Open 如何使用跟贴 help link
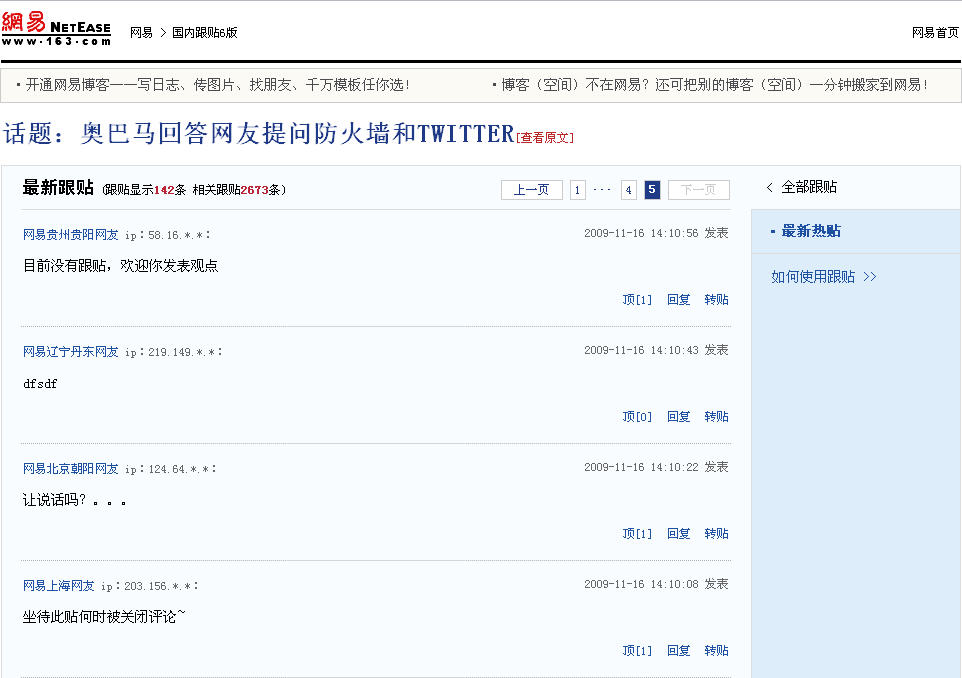The height and width of the screenshot is (678, 962). click(823, 277)
